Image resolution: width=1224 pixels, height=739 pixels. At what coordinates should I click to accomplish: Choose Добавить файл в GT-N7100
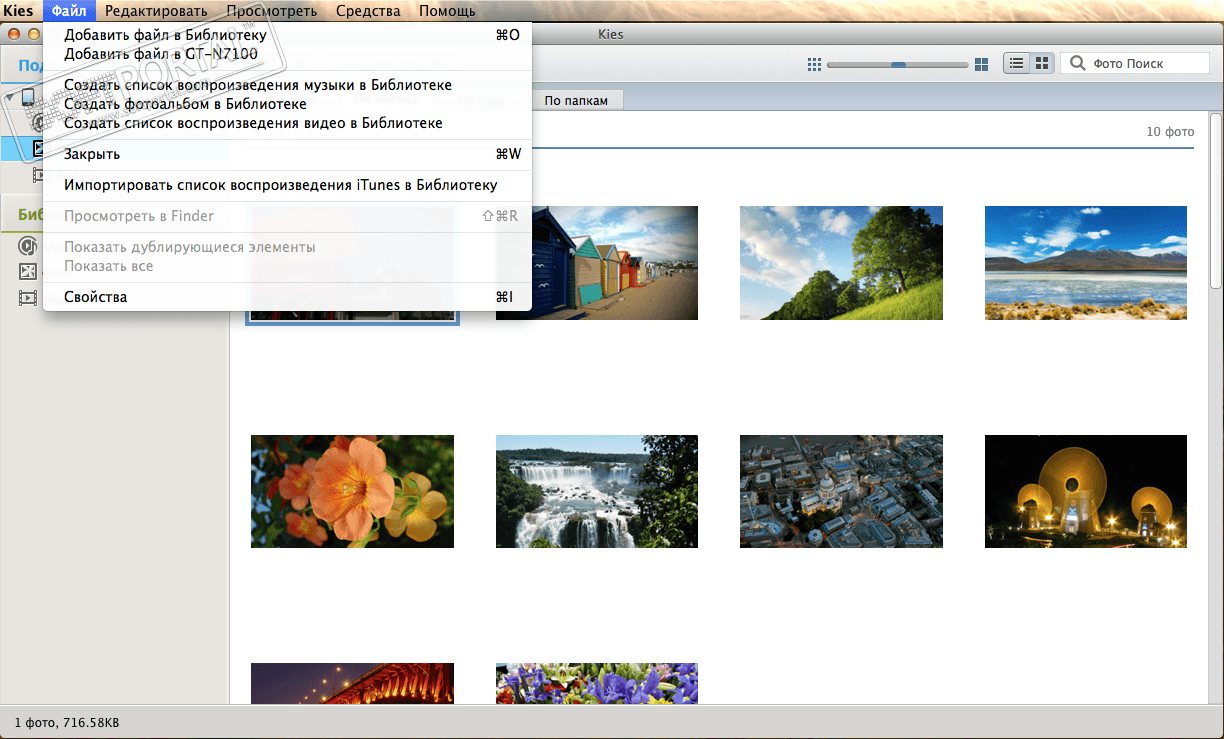tap(288, 53)
